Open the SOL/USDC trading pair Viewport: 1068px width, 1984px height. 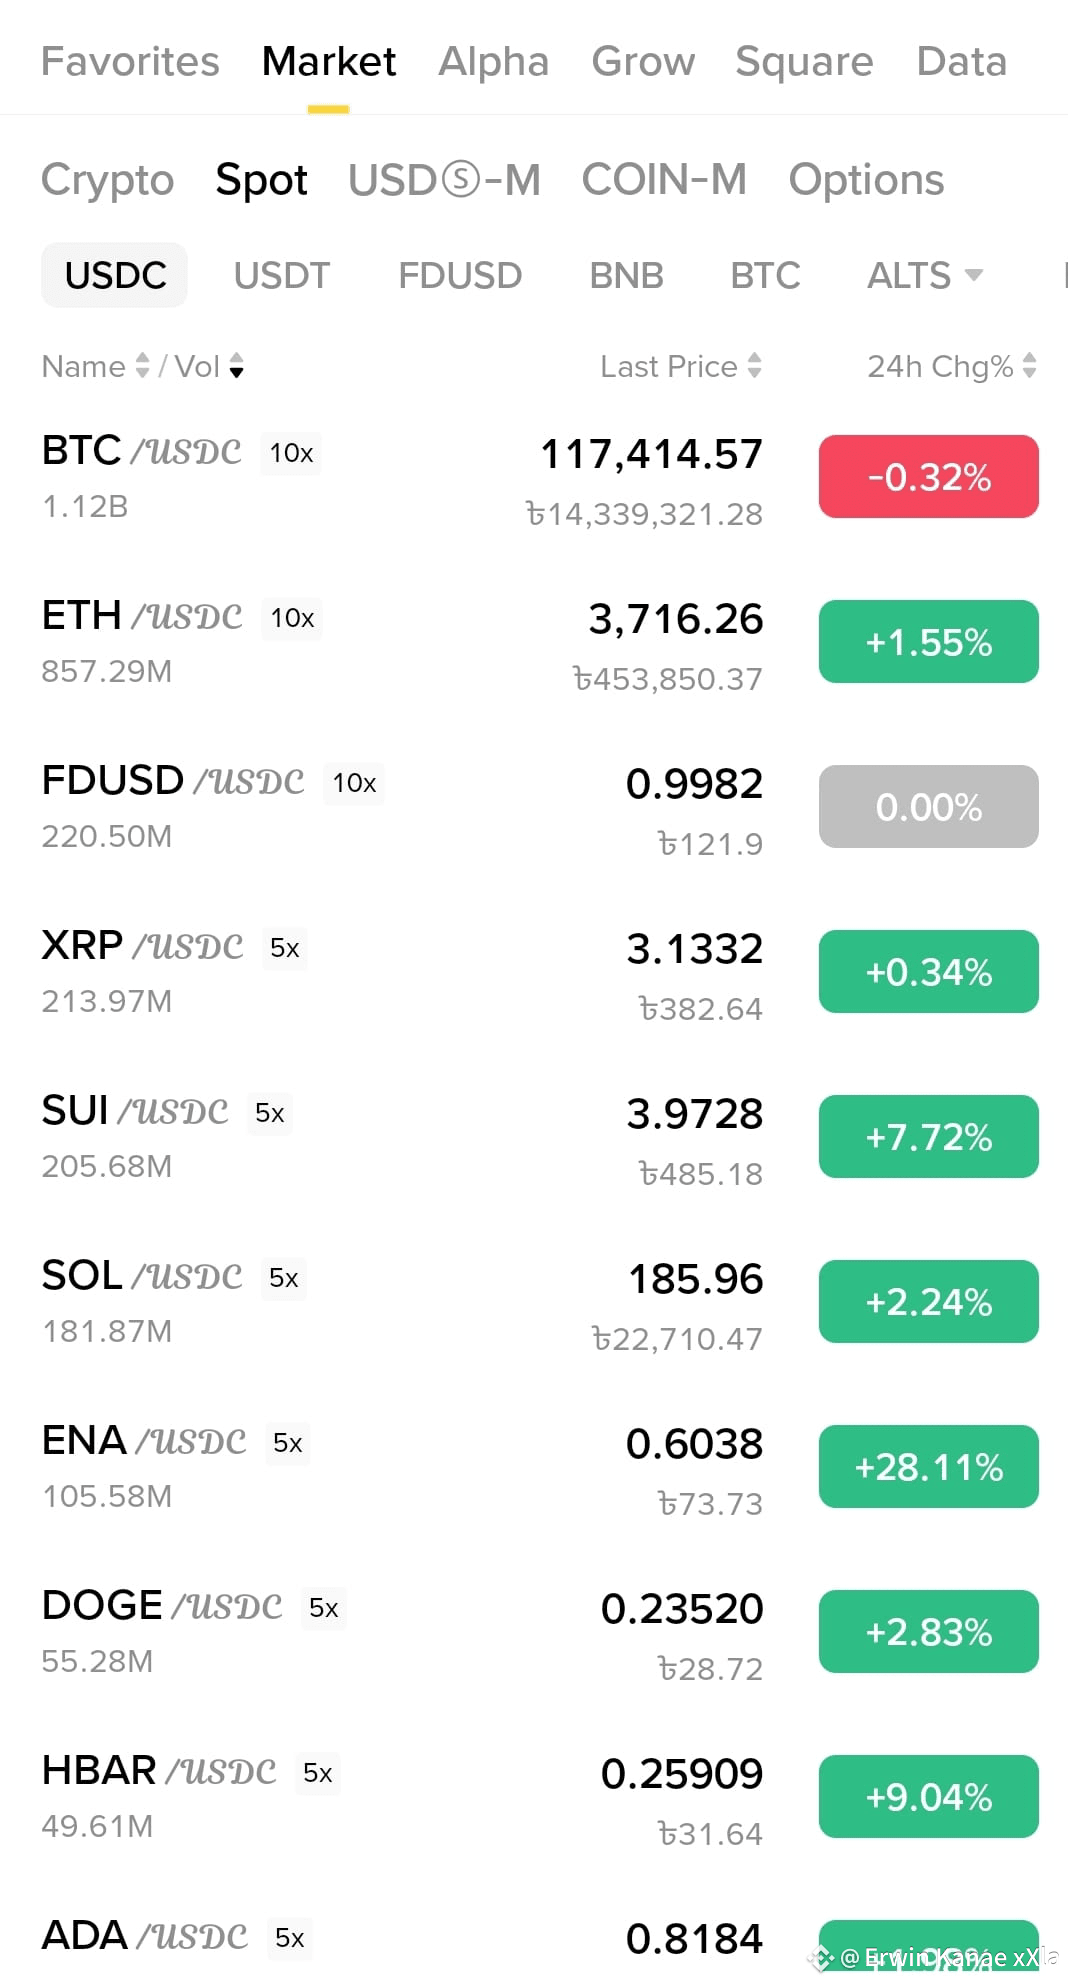click(534, 1302)
